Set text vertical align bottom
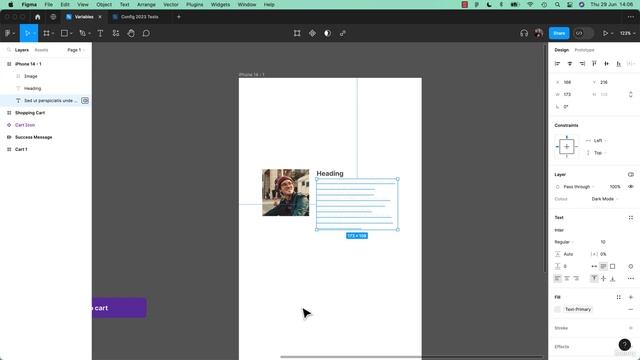The height and width of the screenshot is (360, 640). click(x=612, y=278)
